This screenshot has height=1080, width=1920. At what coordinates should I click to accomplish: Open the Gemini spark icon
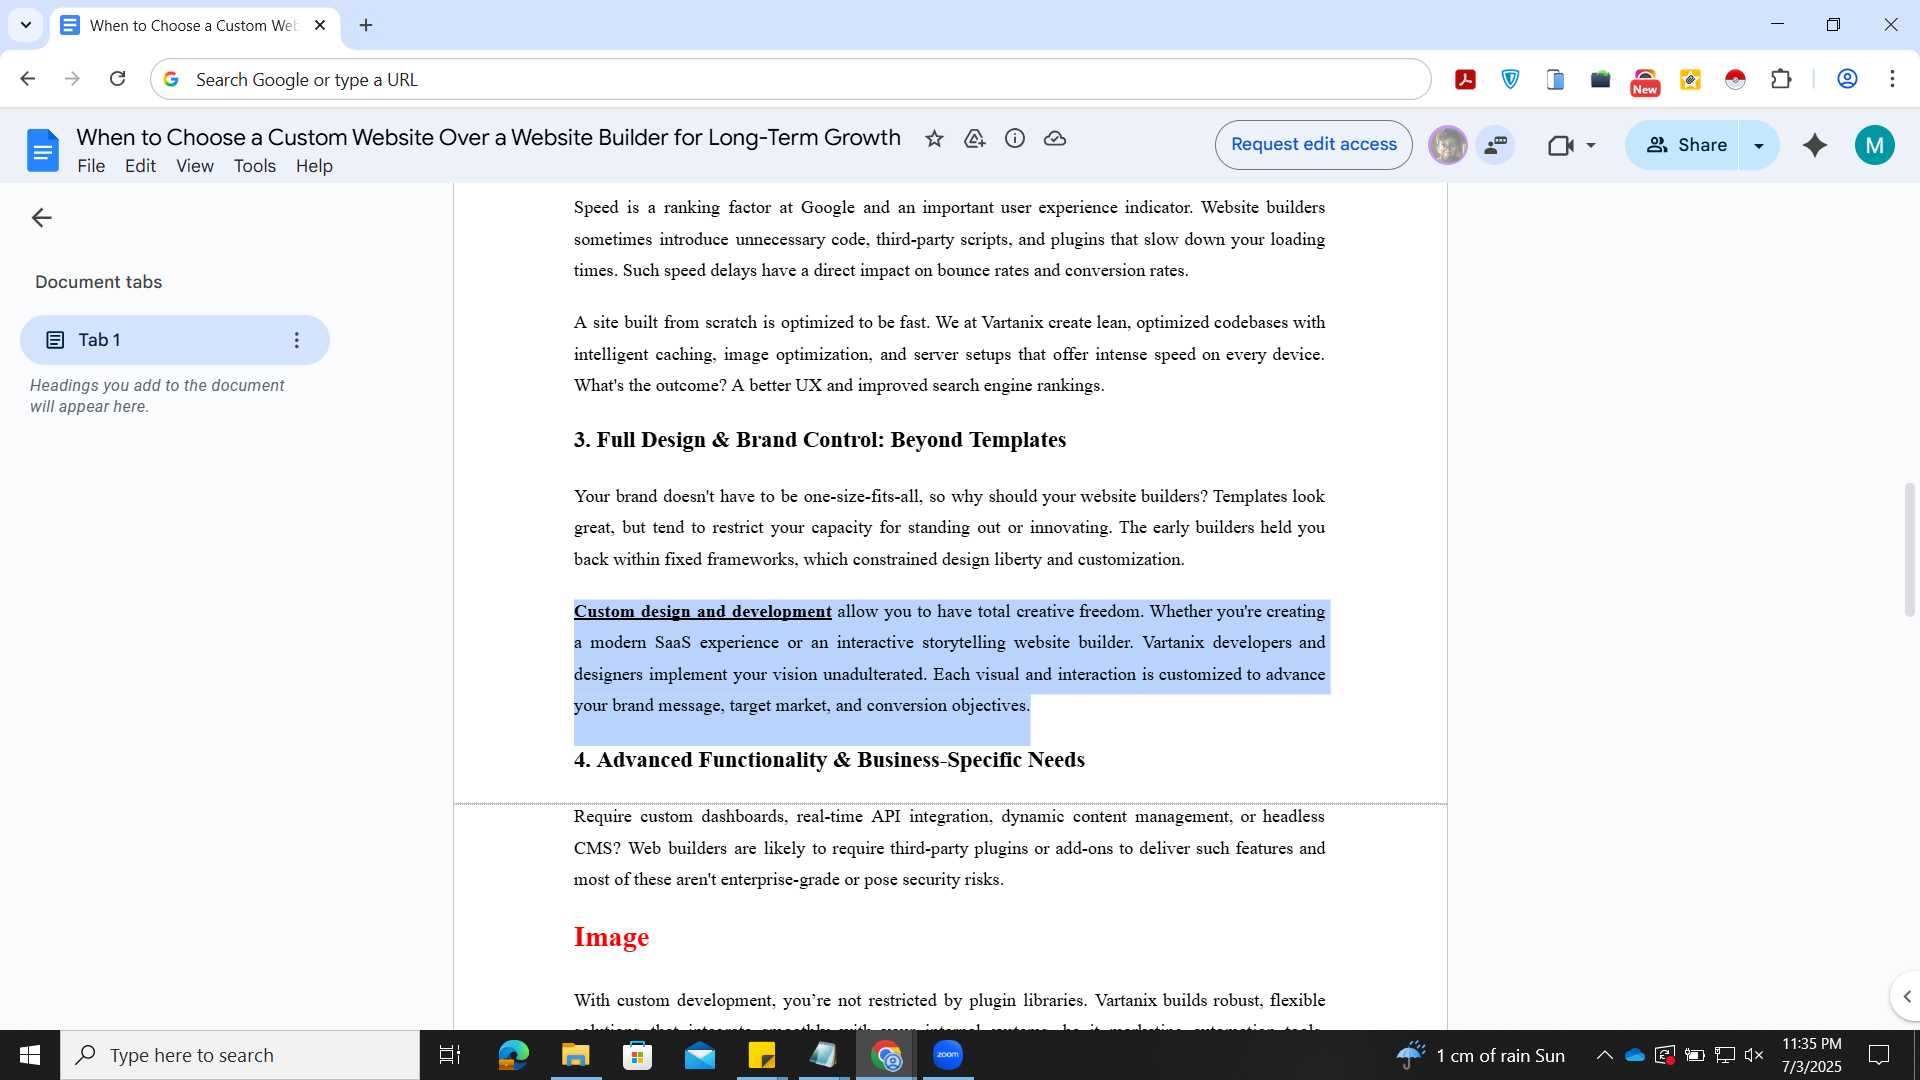coord(1815,145)
